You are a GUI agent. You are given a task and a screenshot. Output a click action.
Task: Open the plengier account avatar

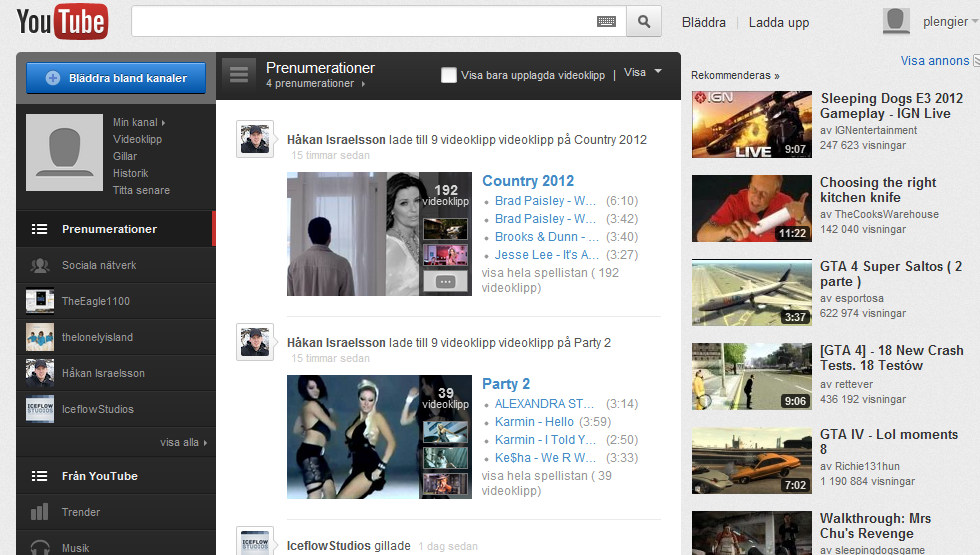896,21
